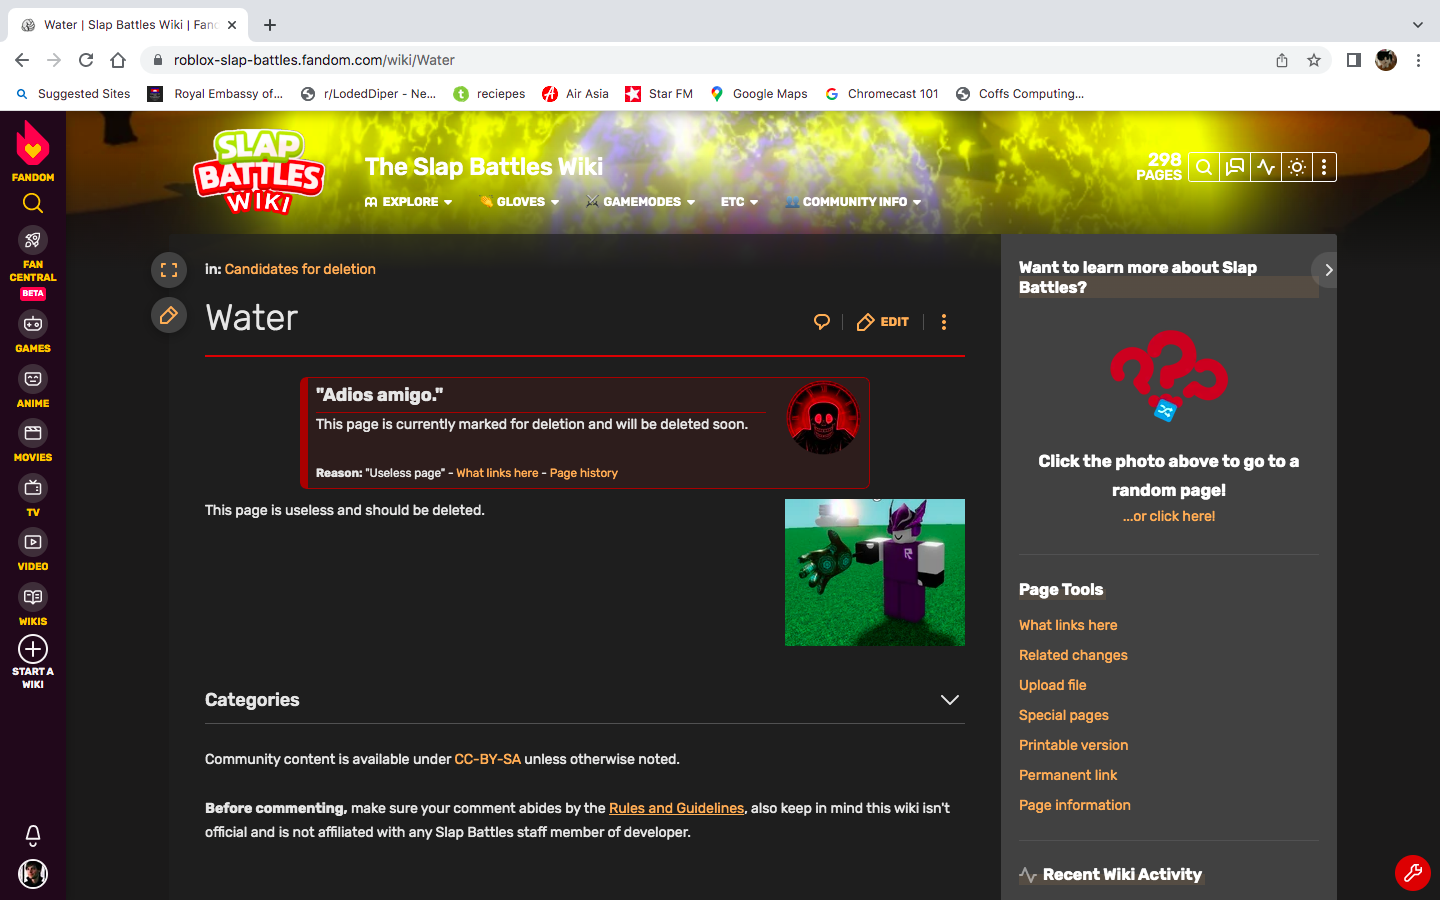This screenshot has height=900, width=1440.
Task: Click the floating pencil edit icon
Action: [x=169, y=316]
